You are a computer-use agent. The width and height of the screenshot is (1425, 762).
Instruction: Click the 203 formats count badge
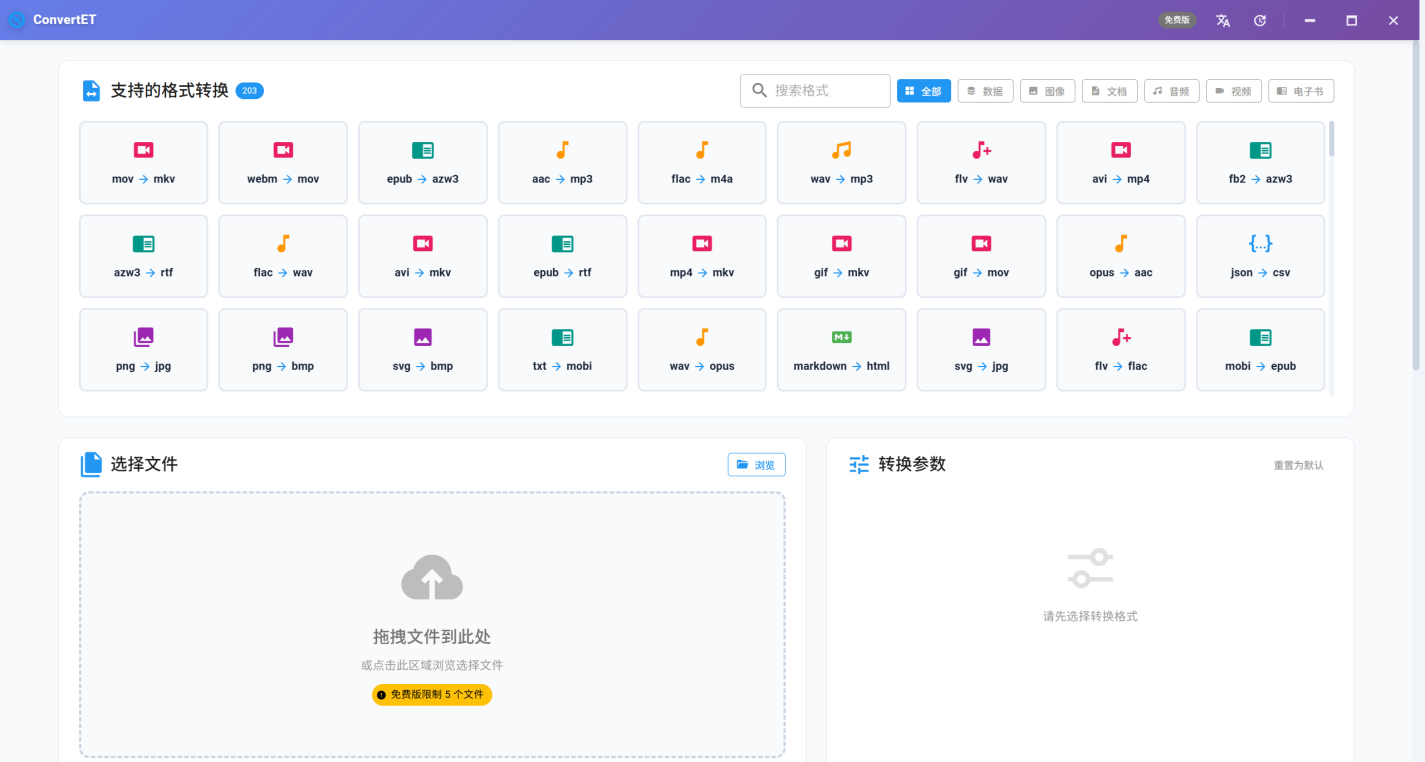(249, 90)
